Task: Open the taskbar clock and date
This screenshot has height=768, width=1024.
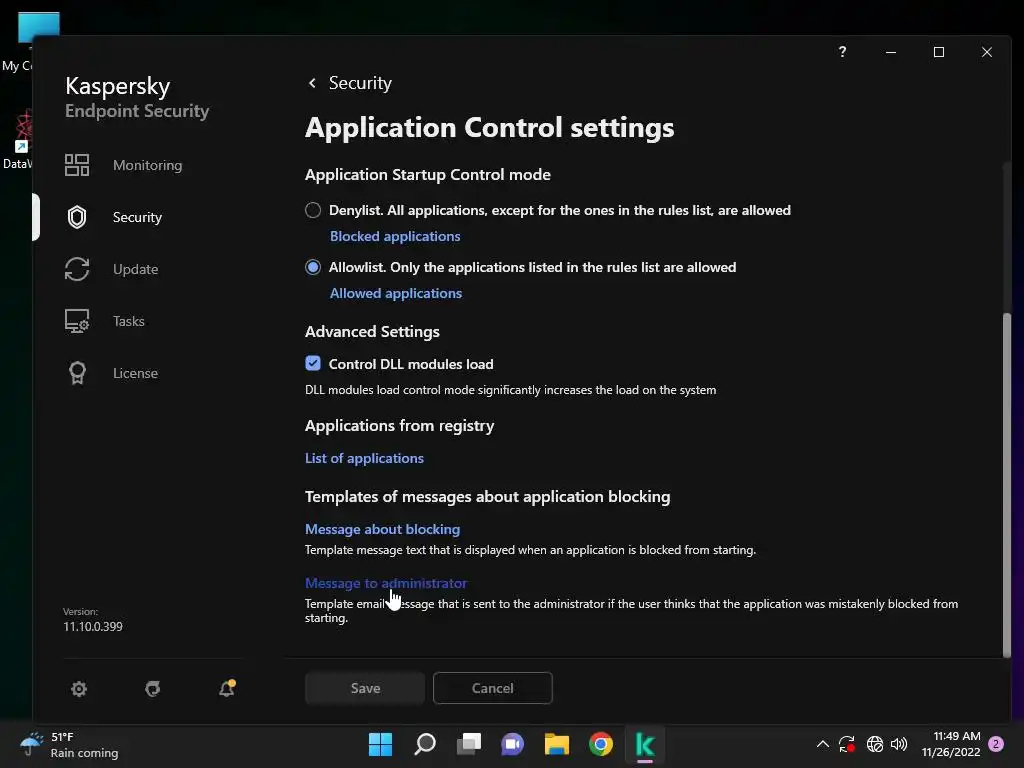Action: (x=951, y=744)
